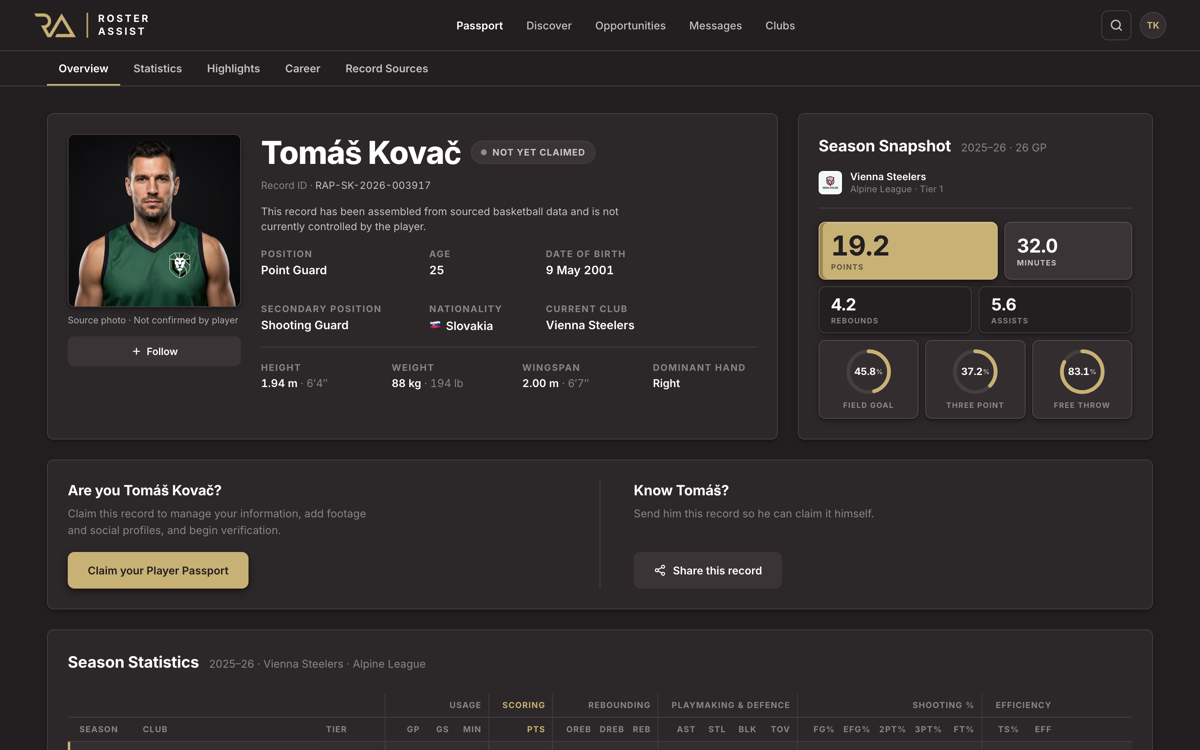Viewport: 1200px width, 750px height.
Task: Go to Discover in top navigation
Action: (549, 25)
